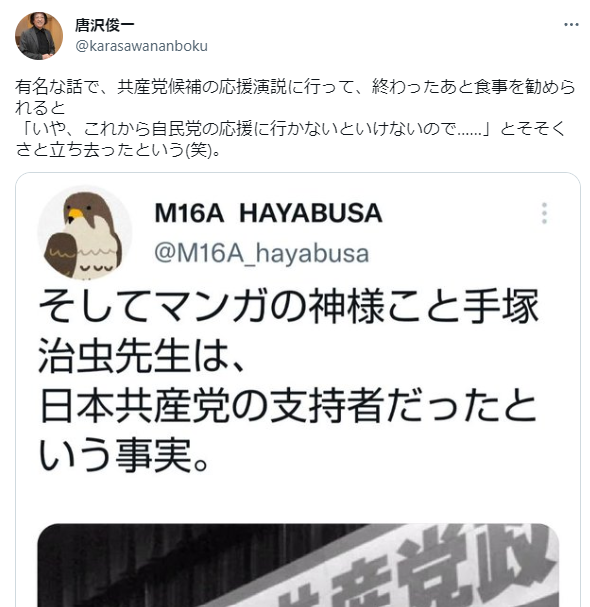Open the 唐沢俊一 display name link
Screen dimensions: 590x607
[x=105, y=25]
